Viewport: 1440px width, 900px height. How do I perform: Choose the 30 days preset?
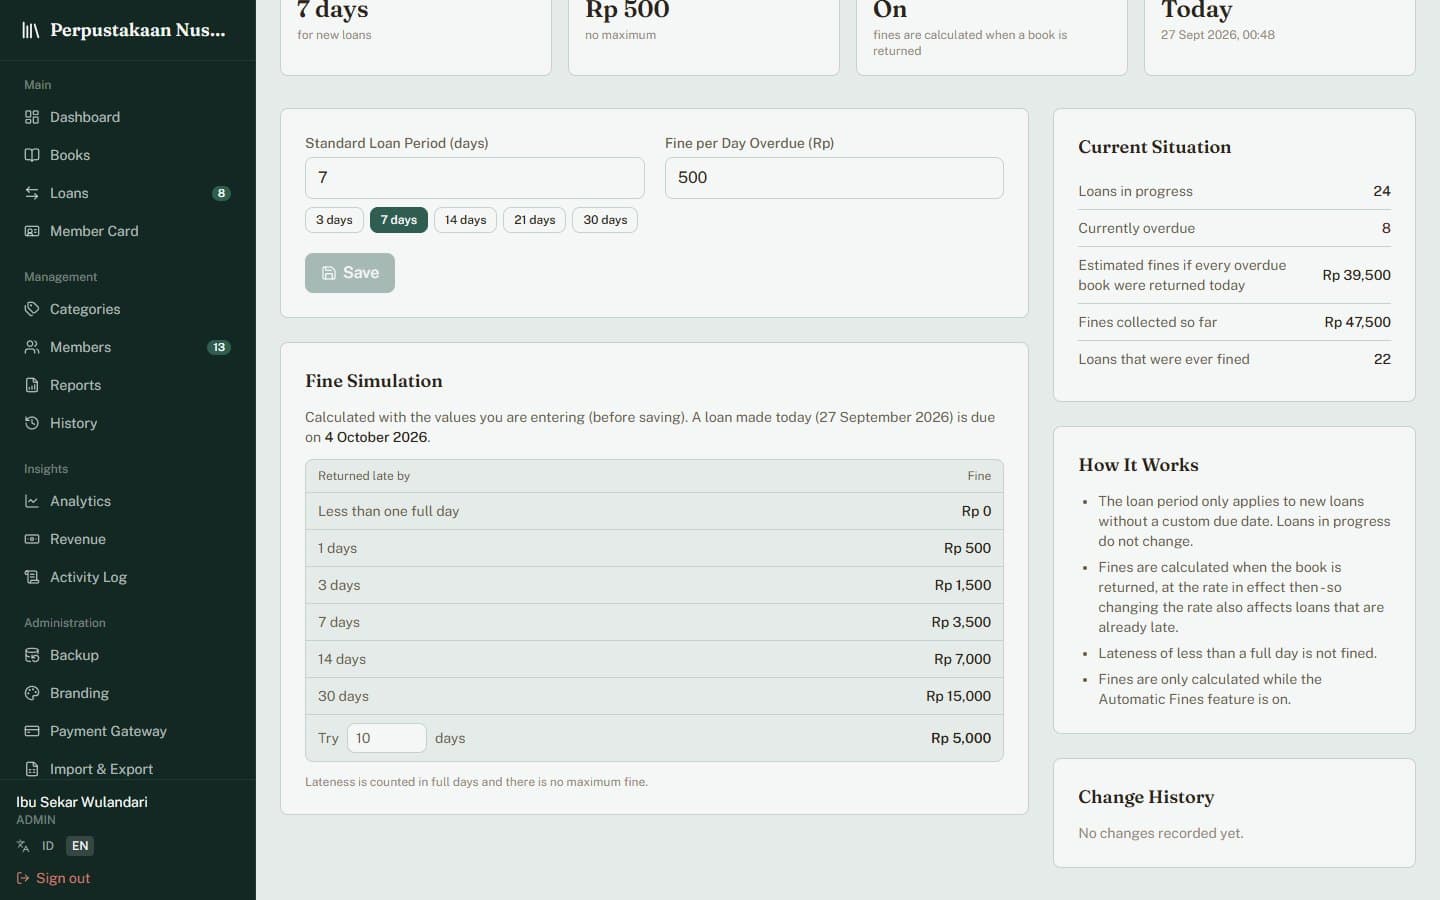(605, 220)
